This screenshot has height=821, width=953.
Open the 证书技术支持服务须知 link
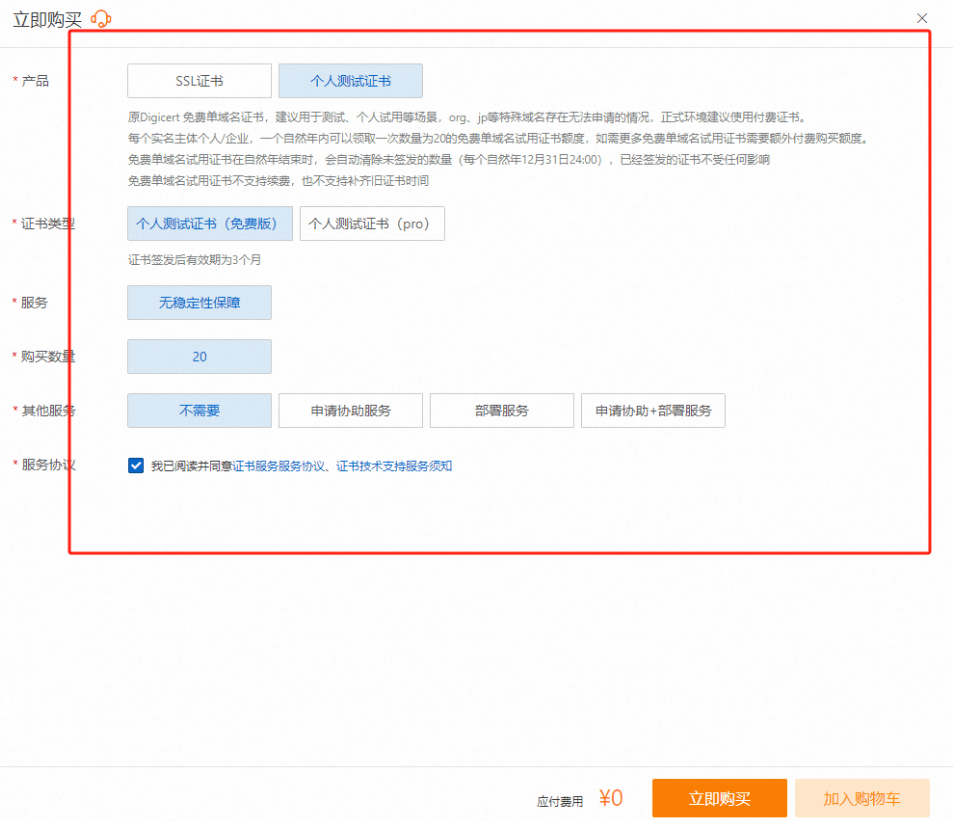click(x=394, y=466)
